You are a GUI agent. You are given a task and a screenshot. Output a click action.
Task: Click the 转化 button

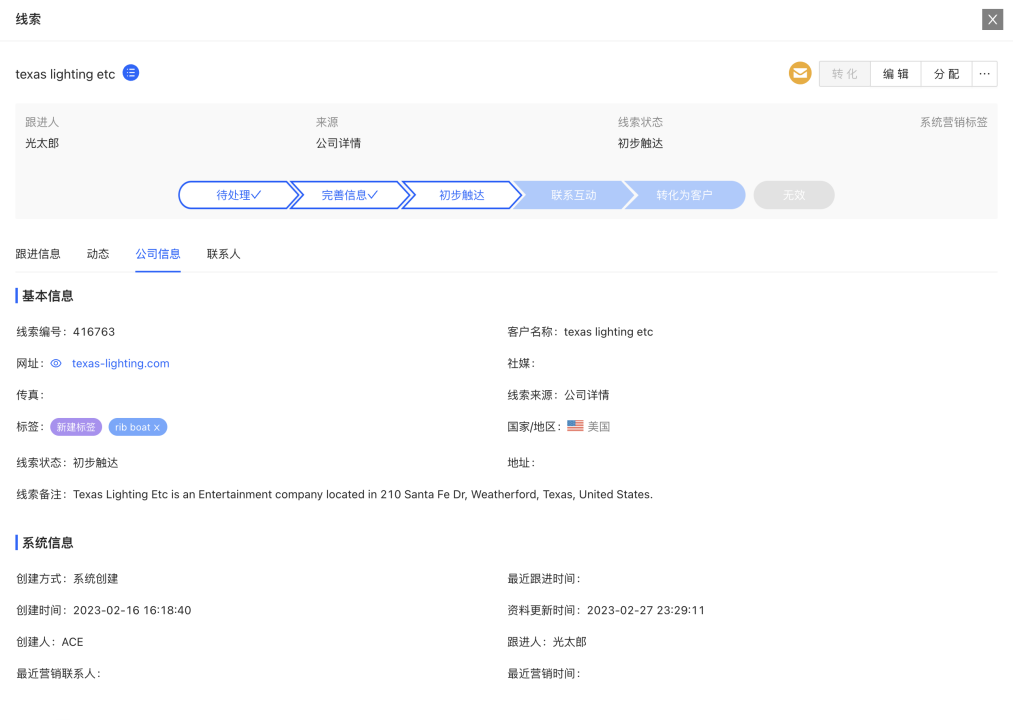coord(845,74)
